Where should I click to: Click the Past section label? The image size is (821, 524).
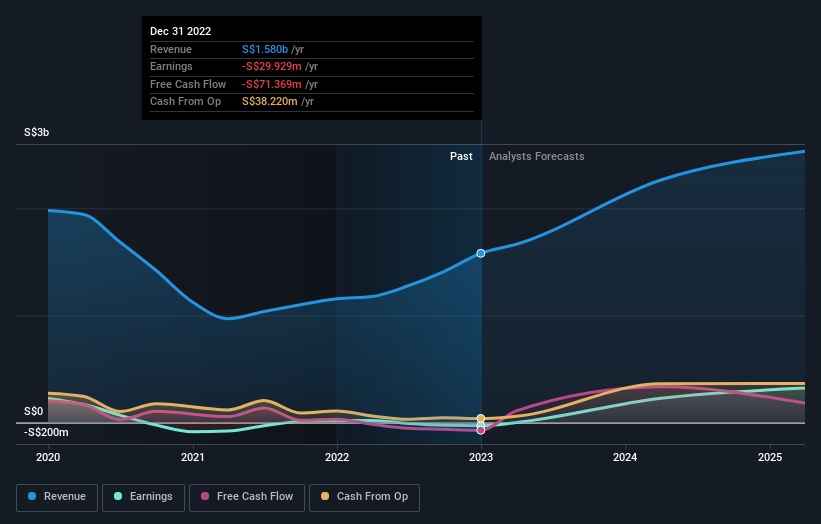461,157
